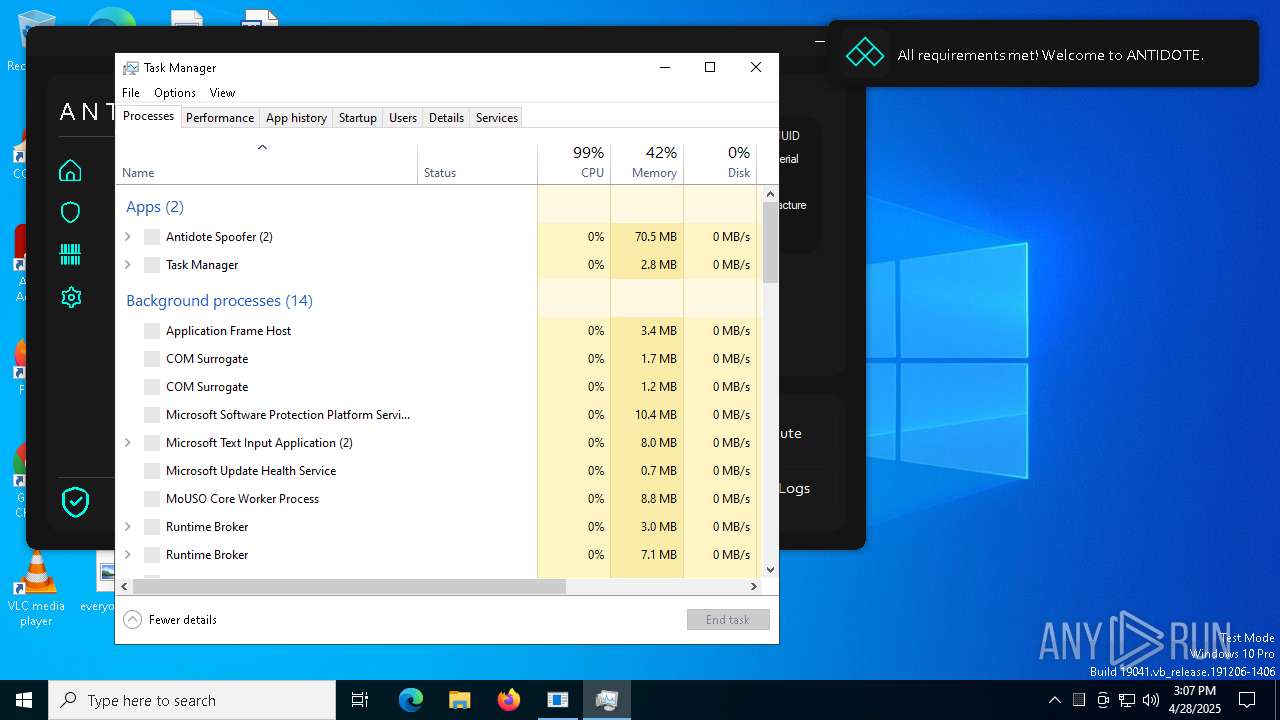The width and height of the screenshot is (1280, 720).
Task: Click the End task button
Action: pos(728,620)
